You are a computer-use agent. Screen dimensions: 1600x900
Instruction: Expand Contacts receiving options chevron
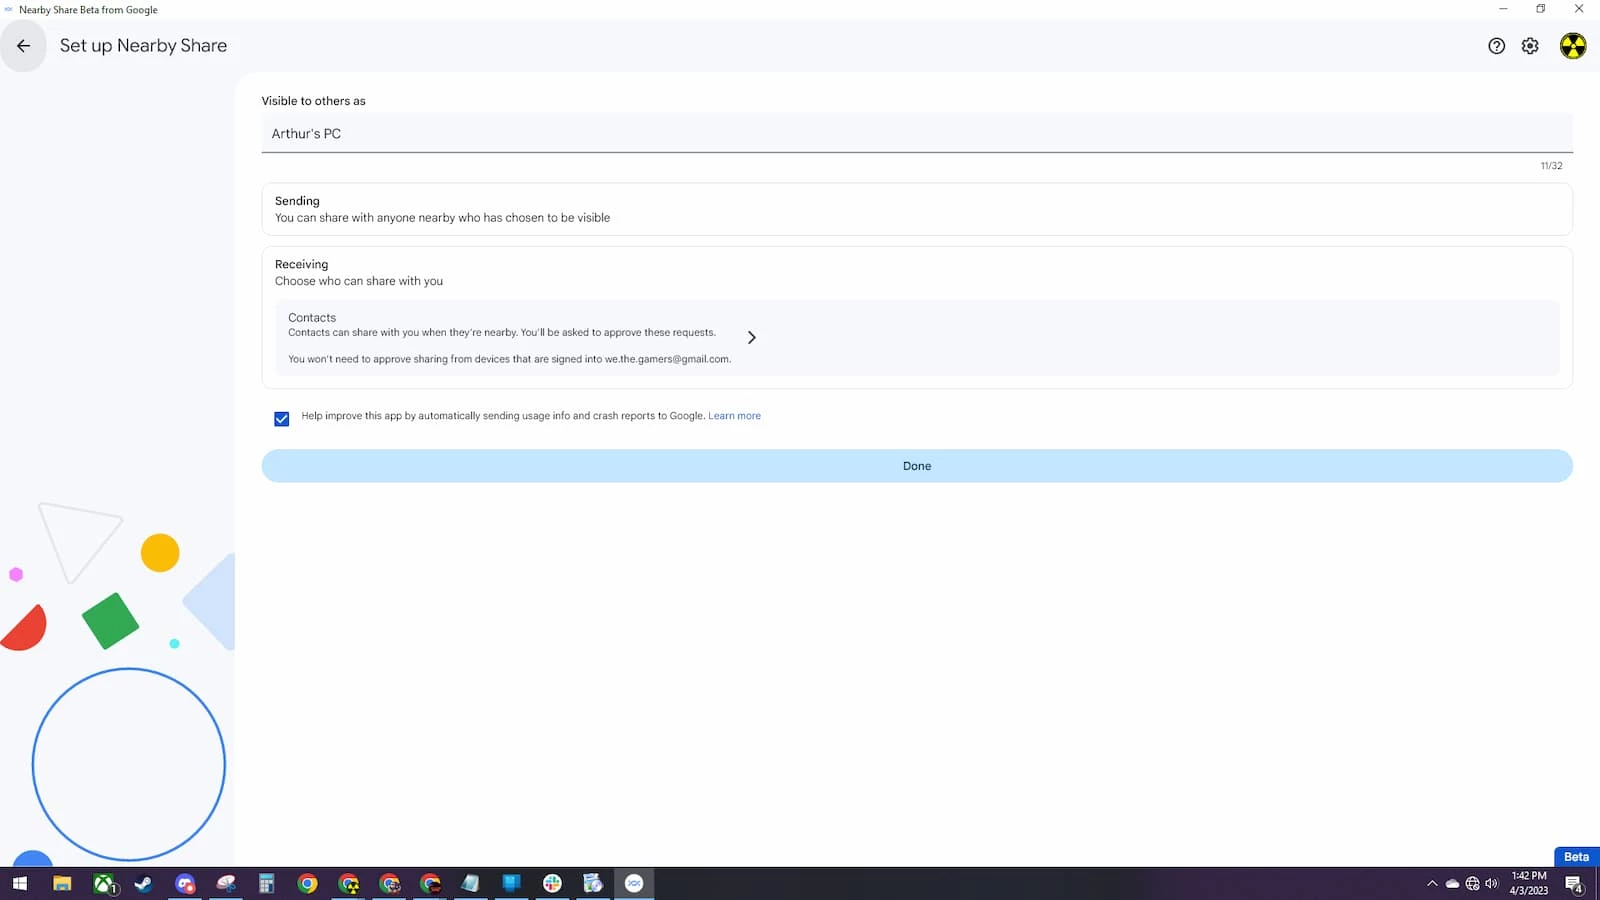(751, 338)
